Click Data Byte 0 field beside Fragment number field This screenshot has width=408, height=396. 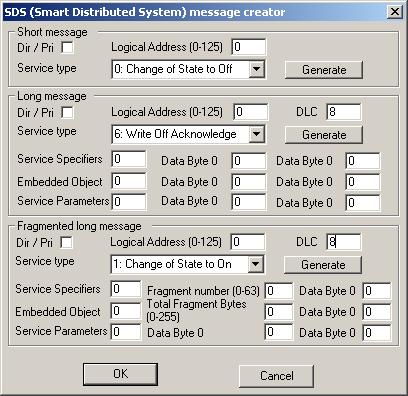(x=377, y=291)
